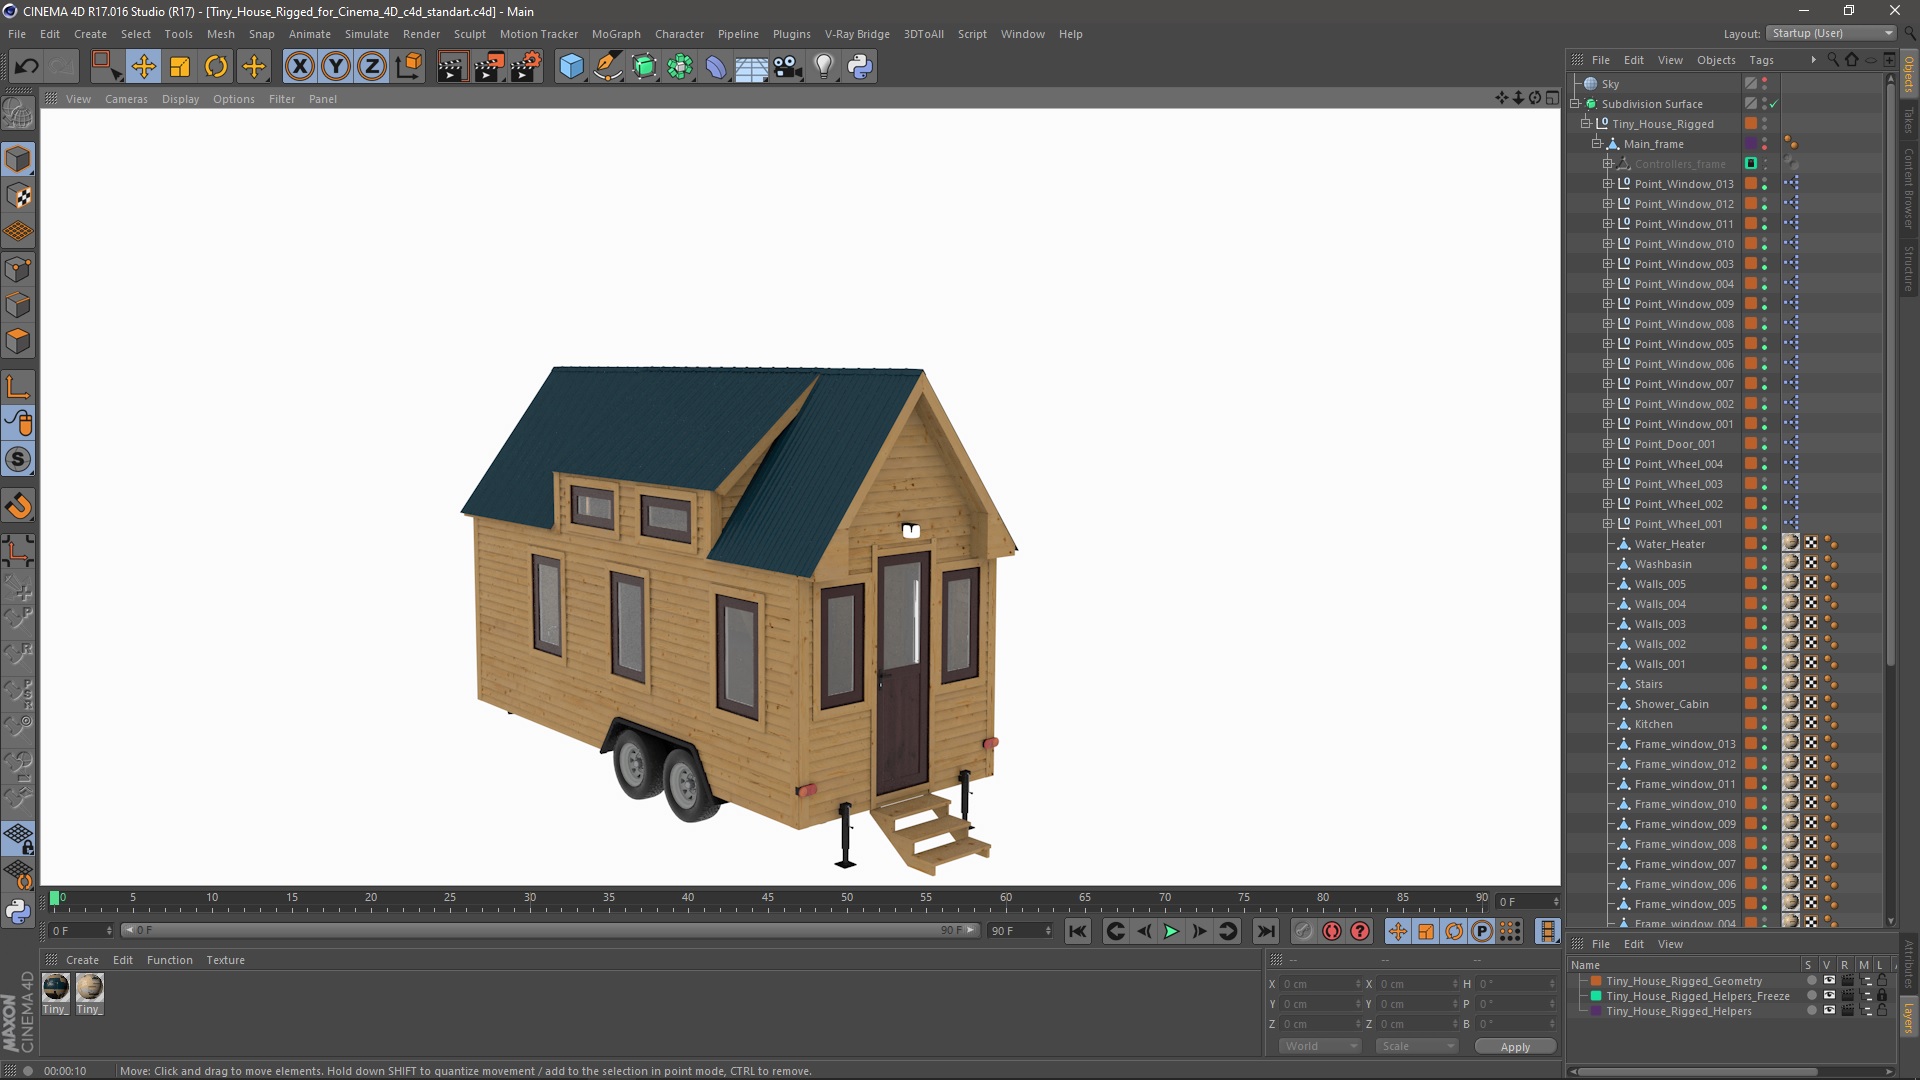The width and height of the screenshot is (1920, 1080).
Task: Open the File menu
Action: point(17,34)
